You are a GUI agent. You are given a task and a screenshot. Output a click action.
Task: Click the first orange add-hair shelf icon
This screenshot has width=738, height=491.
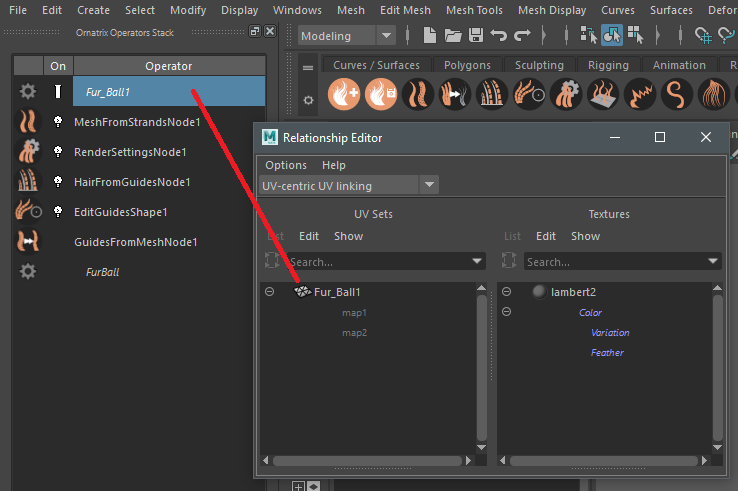pyautogui.click(x=343, y=95)
